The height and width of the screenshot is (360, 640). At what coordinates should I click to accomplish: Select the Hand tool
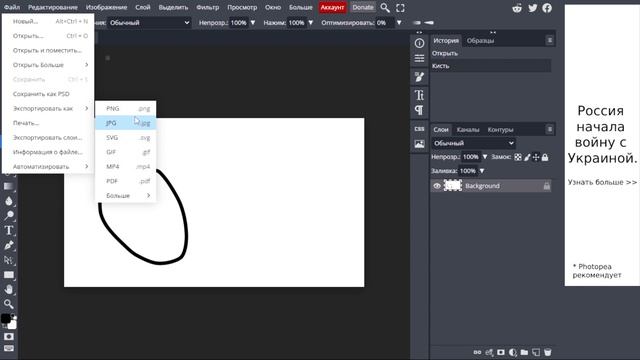[x=9, y=289]
